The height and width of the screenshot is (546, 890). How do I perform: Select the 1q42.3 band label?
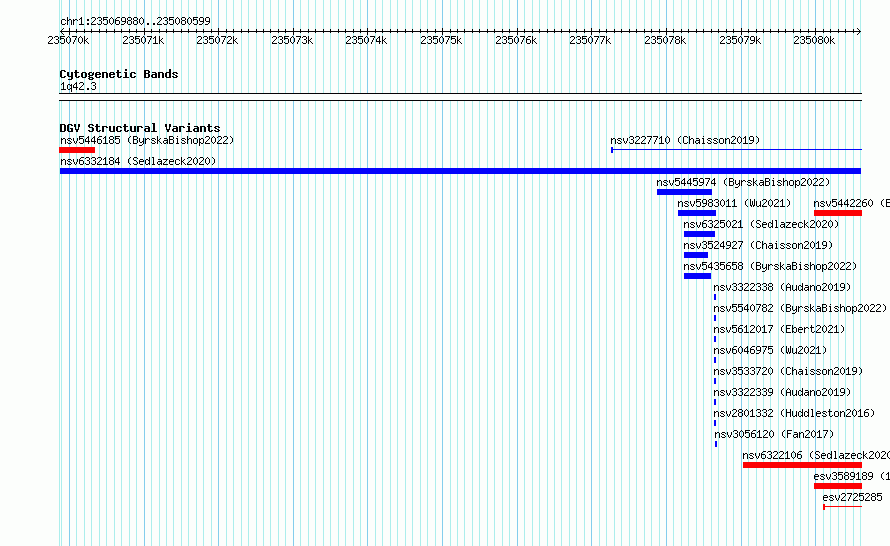click(78, 86)
